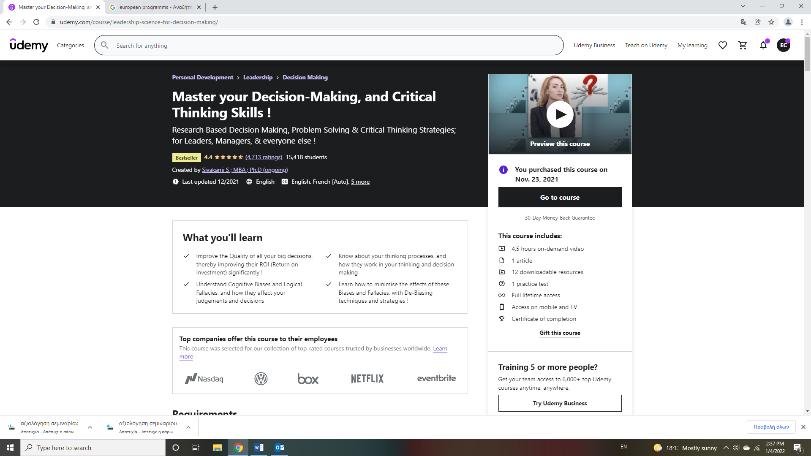This screenshot has width=811, height=456.
Task: Bookmark this page with star icon
Action: 771,22
